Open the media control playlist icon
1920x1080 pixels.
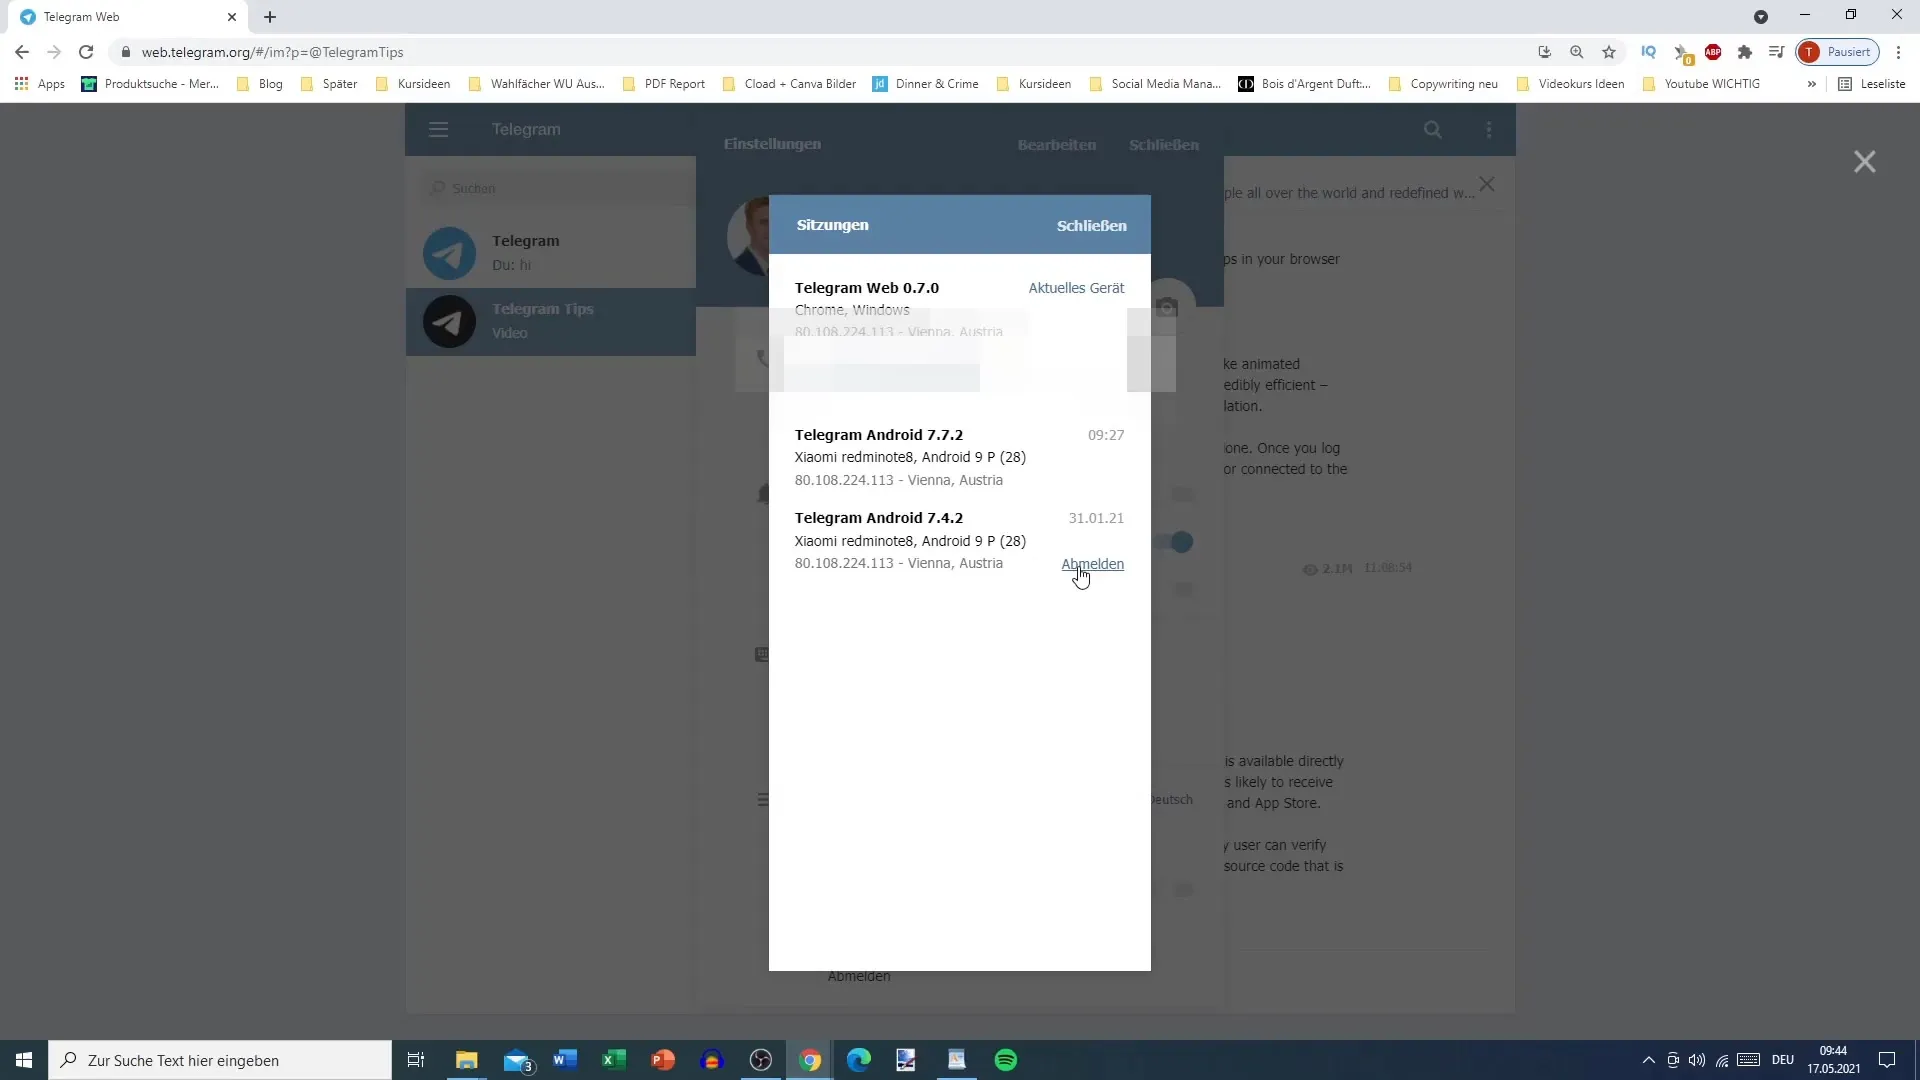(1776, 52)
